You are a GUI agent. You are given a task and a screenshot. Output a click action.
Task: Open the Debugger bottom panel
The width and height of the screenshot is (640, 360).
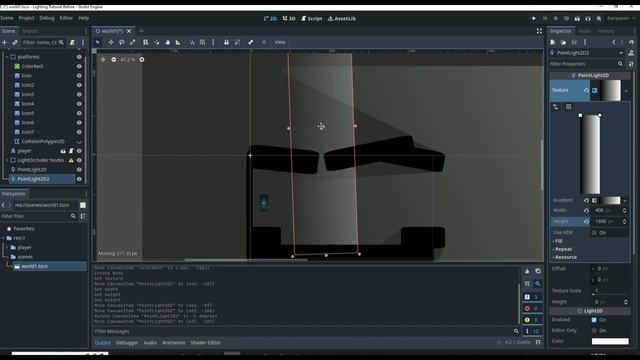tap(127, 342)
